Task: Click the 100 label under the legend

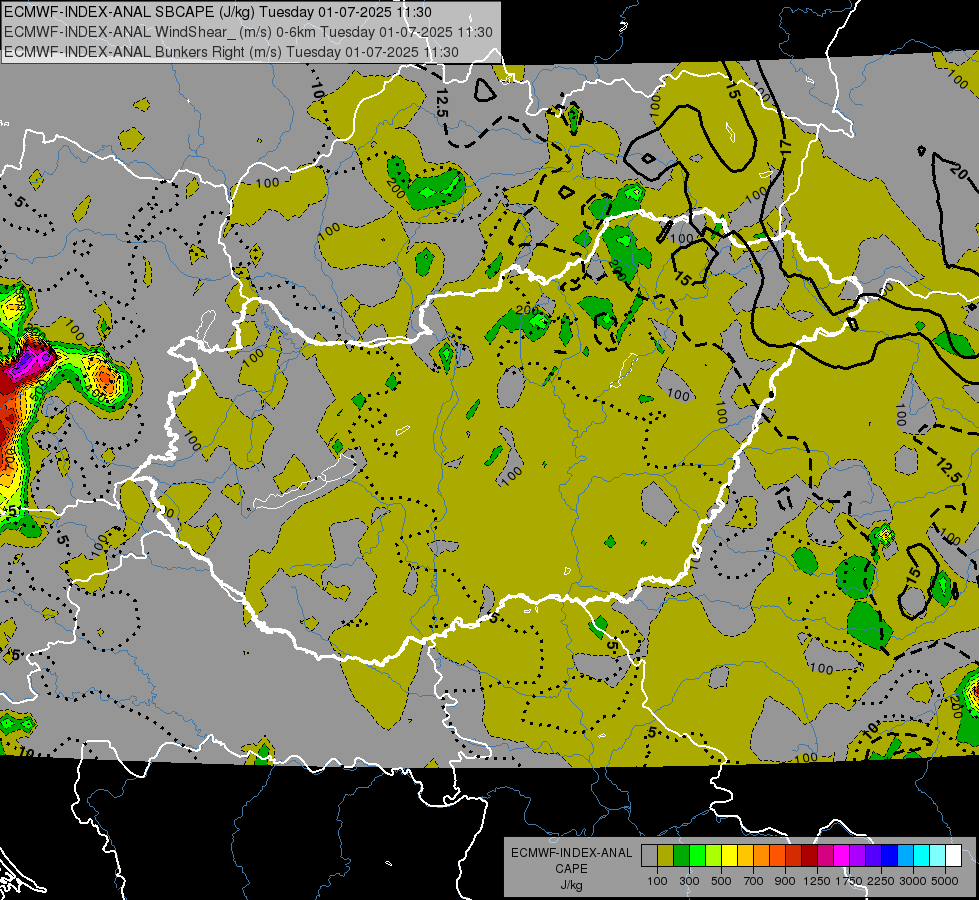Action: tap(657, 881)
